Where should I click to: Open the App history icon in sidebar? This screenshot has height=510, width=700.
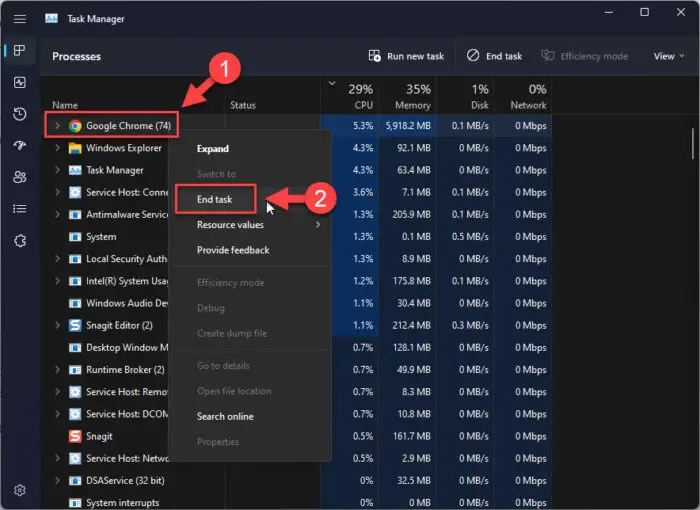20,114
